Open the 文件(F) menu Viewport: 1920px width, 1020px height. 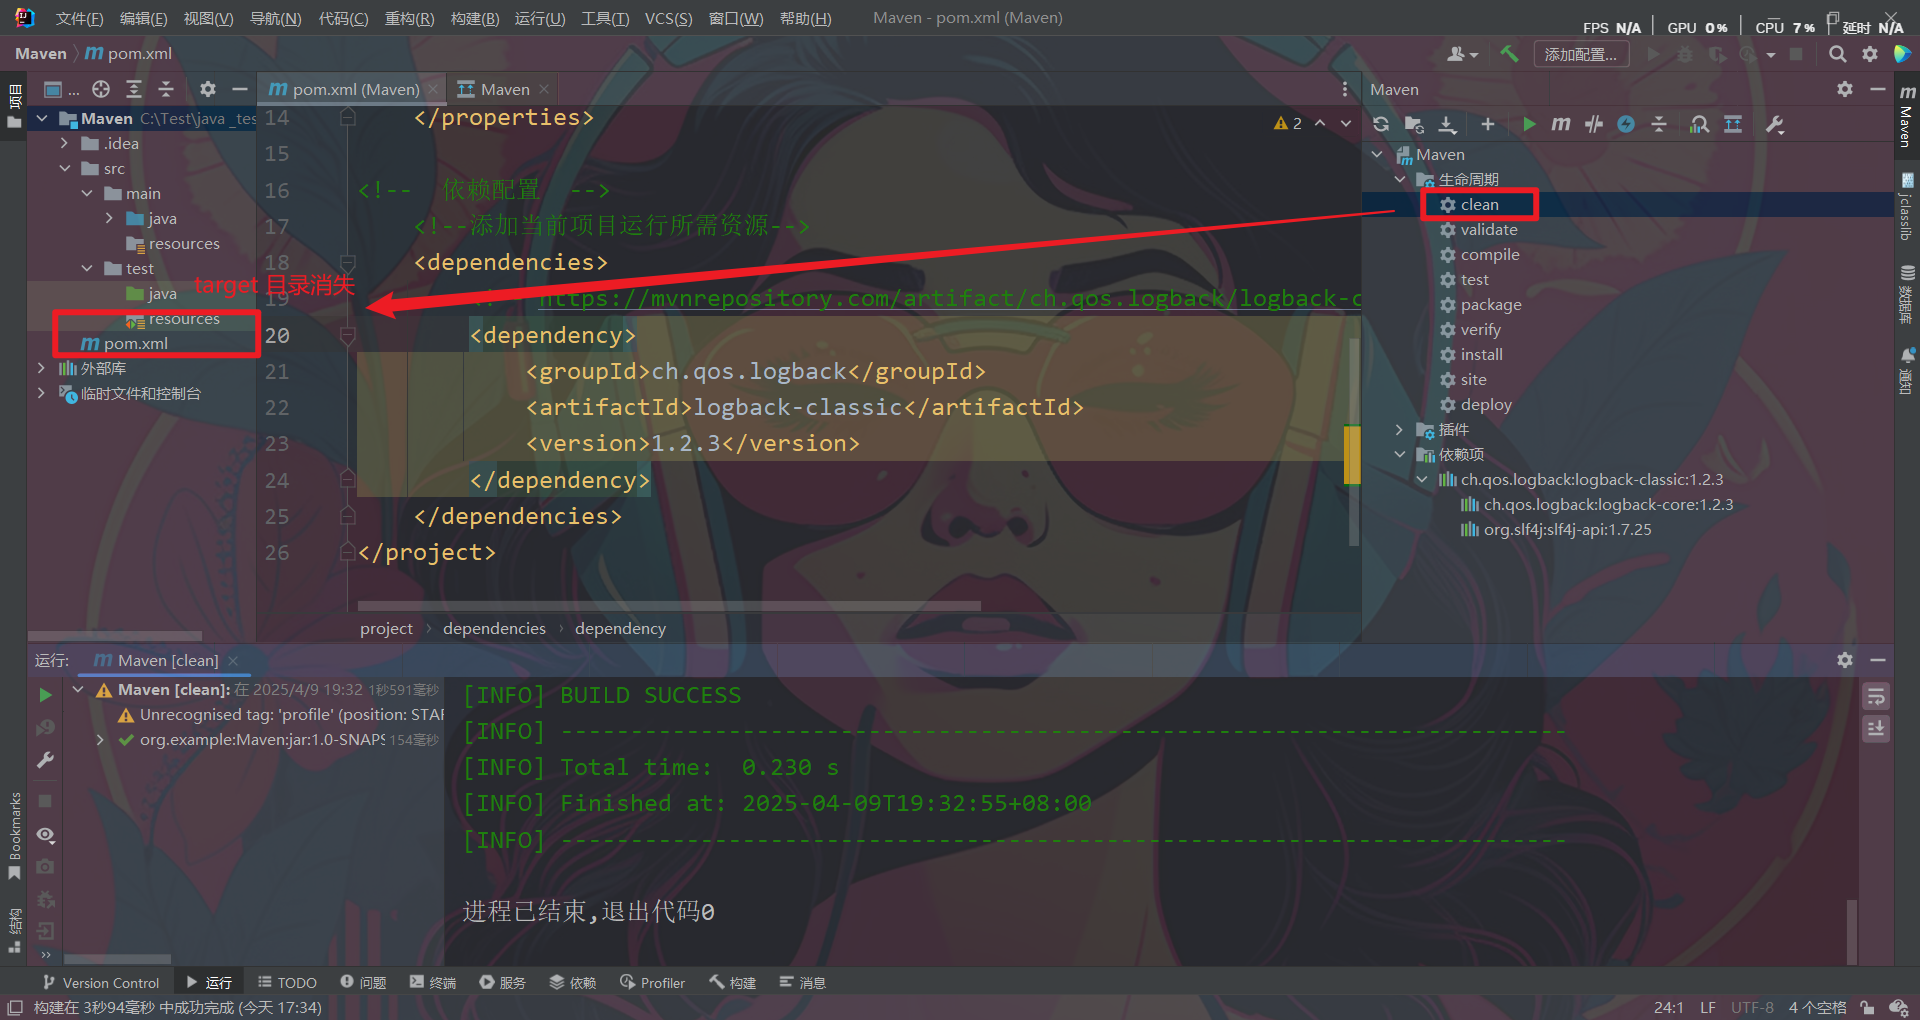point(79,18)
